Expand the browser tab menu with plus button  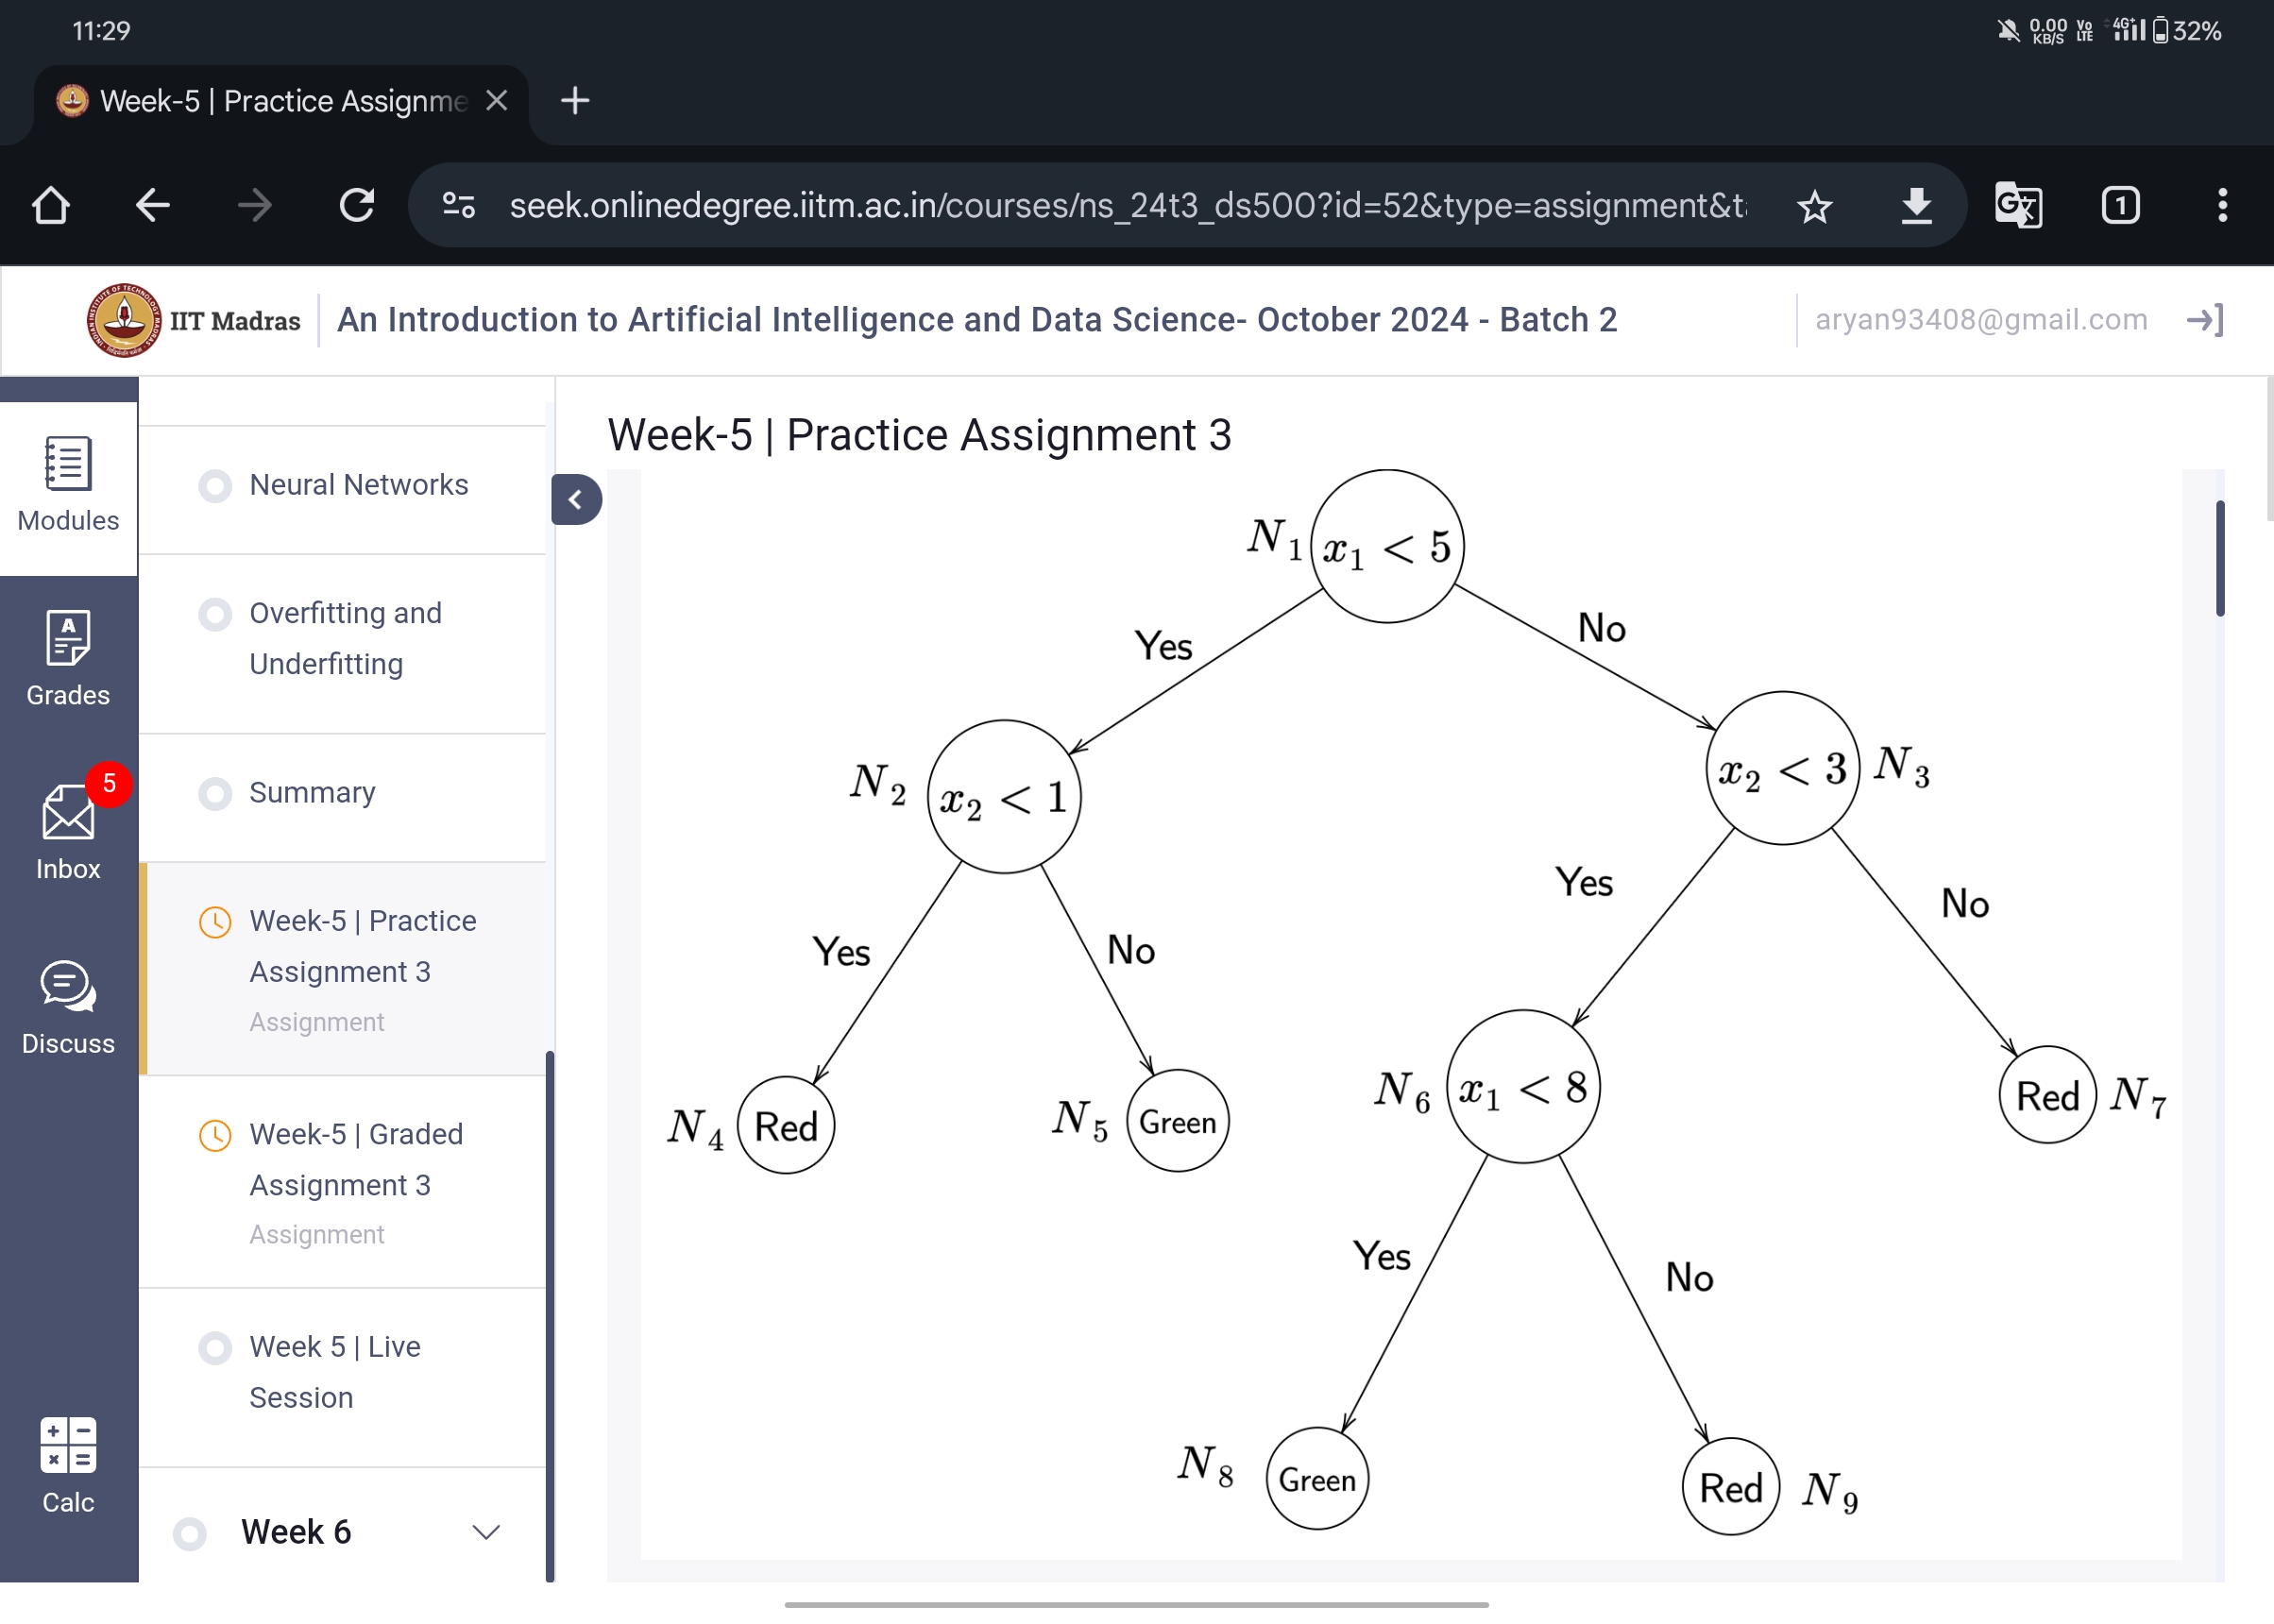pyautogui.click(x=575, y=102)
